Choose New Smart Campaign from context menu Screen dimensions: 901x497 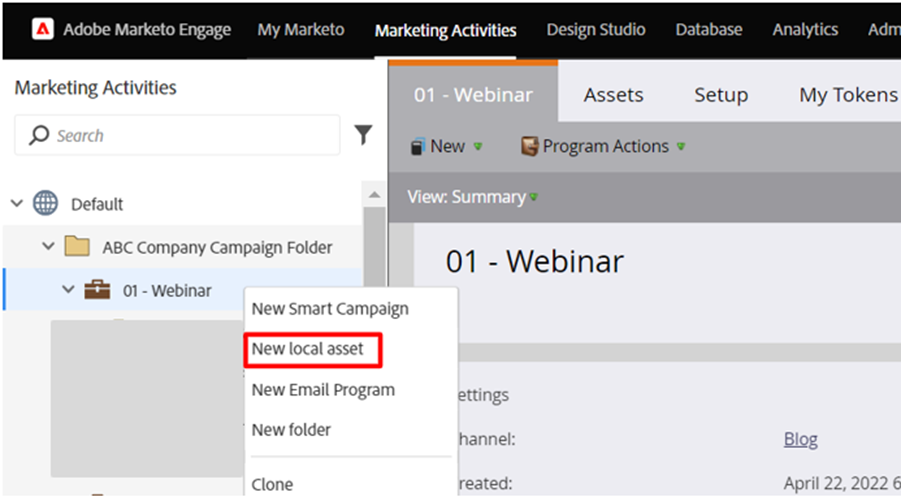pos(330,309)
